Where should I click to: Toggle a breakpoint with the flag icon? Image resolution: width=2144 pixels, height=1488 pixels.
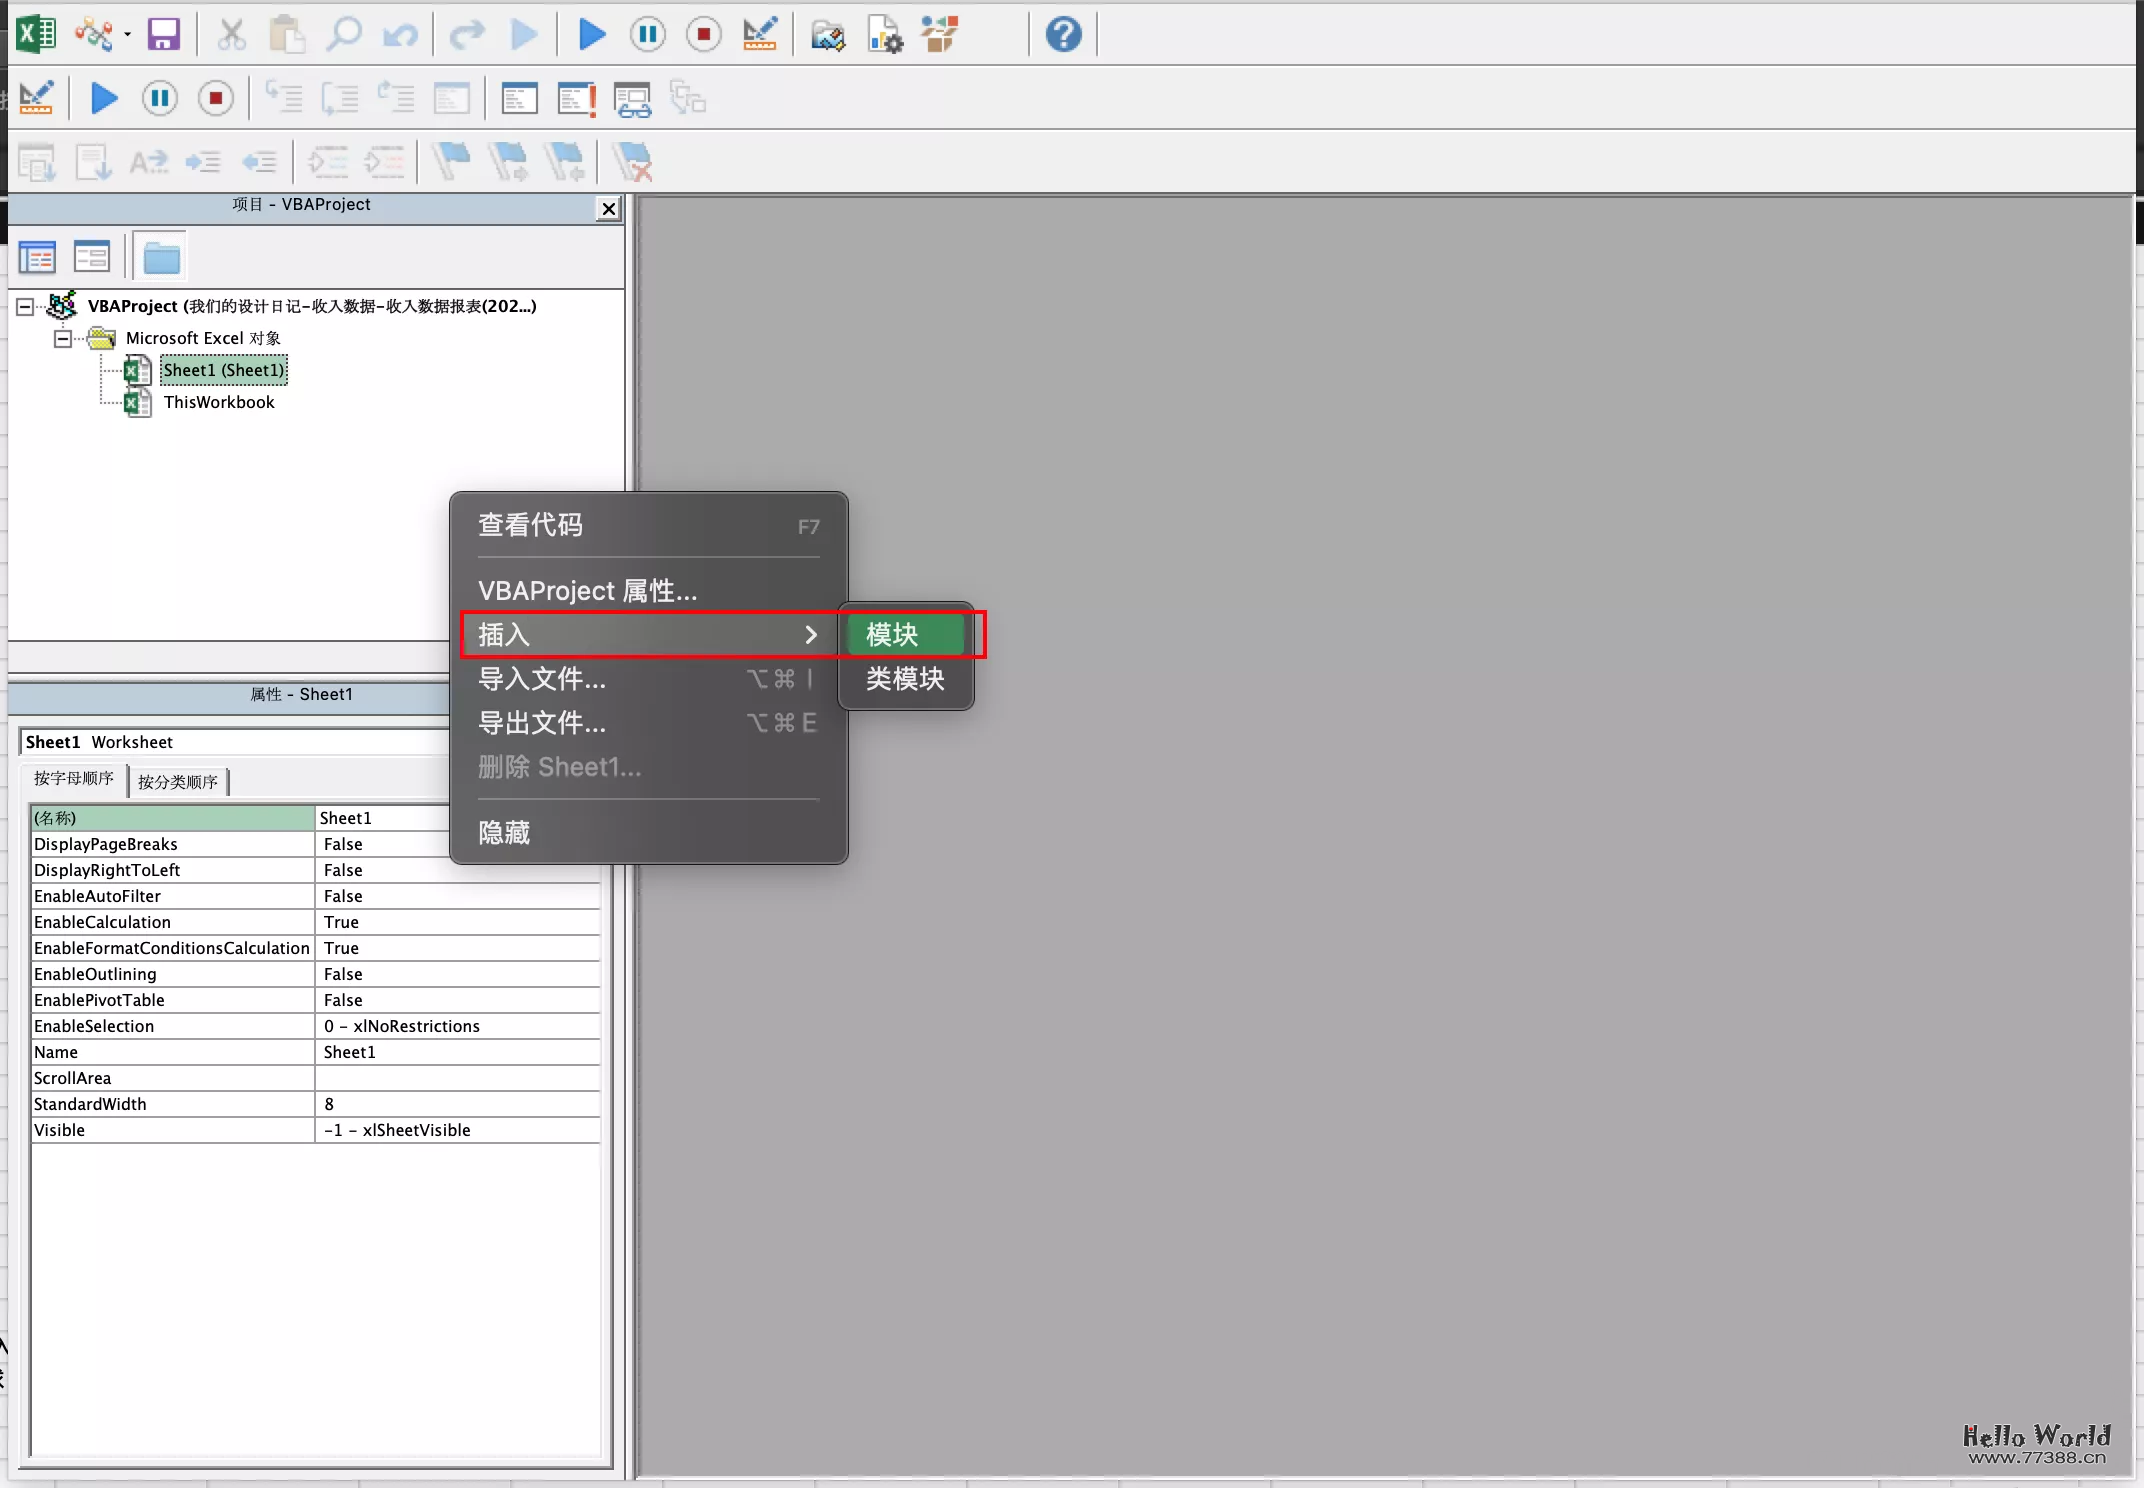(x=451, y=162)
